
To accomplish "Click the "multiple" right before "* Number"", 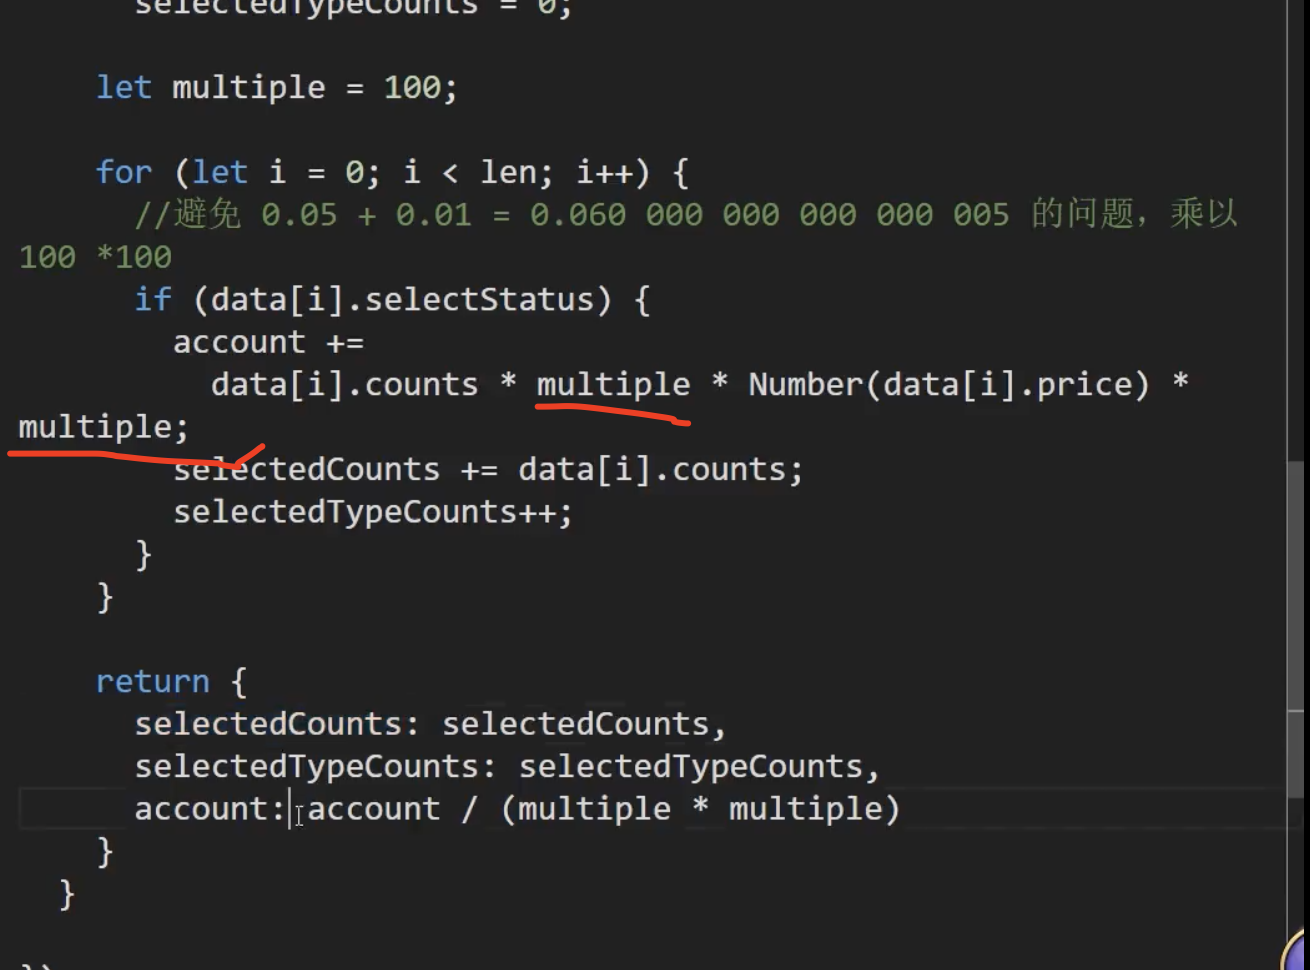I will pos(613,384).
